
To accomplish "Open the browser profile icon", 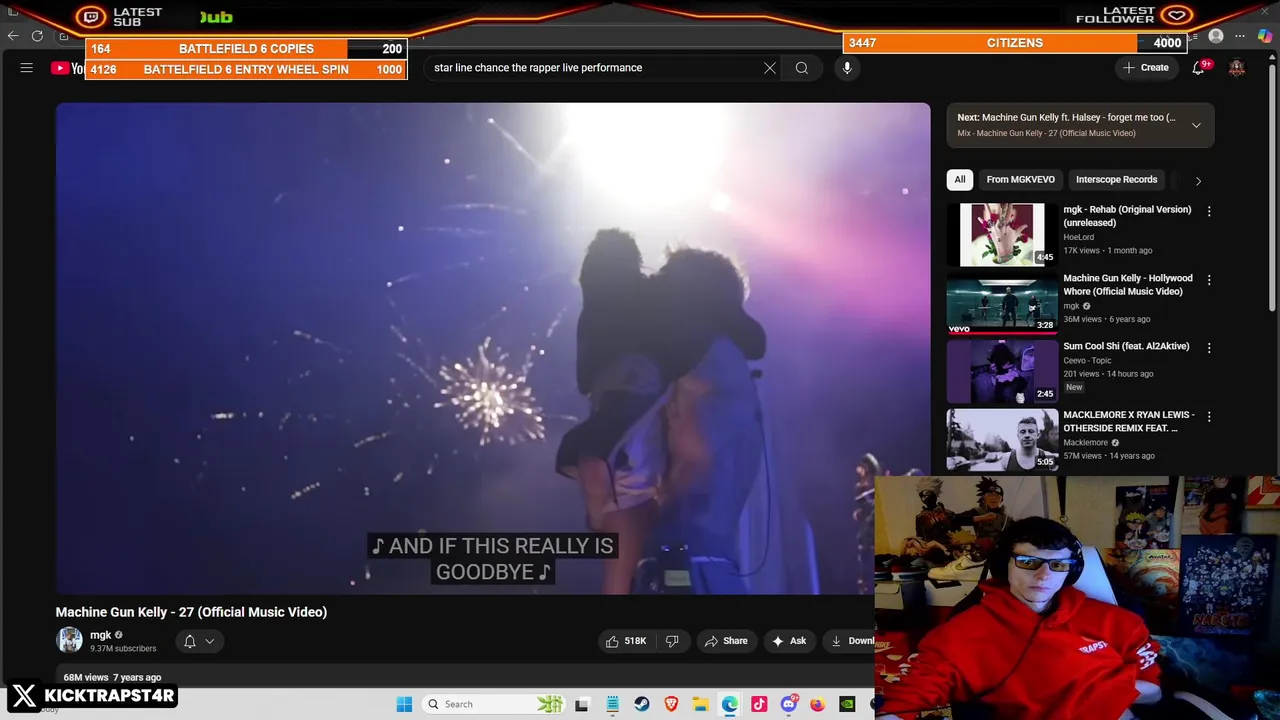I will point(1216,36).
